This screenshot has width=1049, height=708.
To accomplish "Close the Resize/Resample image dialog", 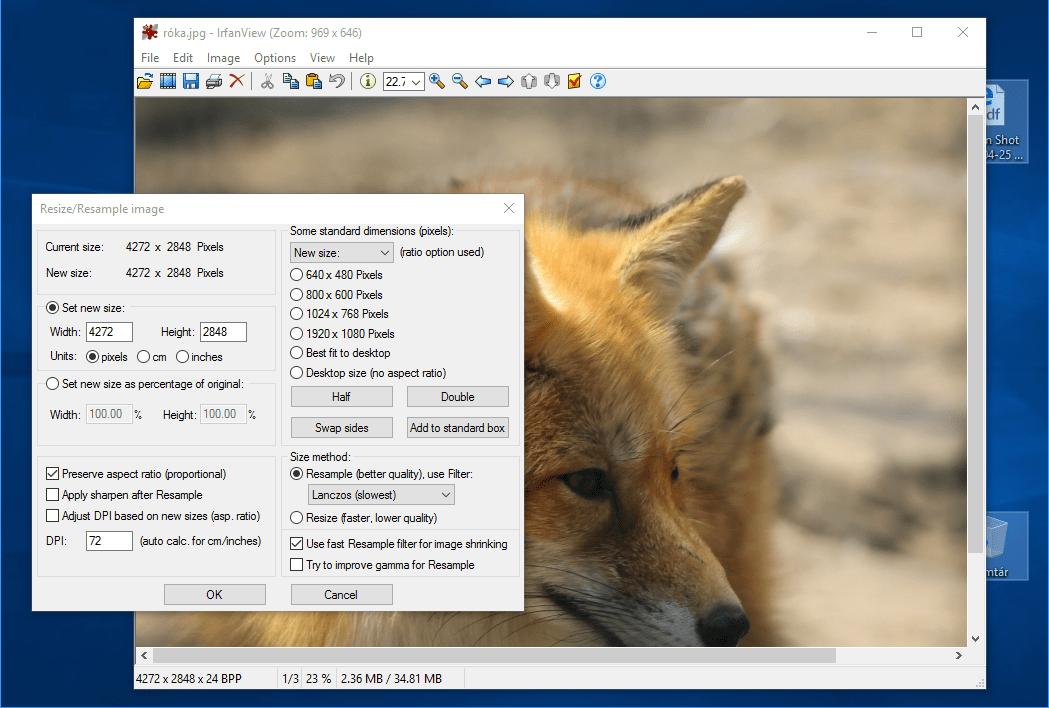I will [509, 208].
